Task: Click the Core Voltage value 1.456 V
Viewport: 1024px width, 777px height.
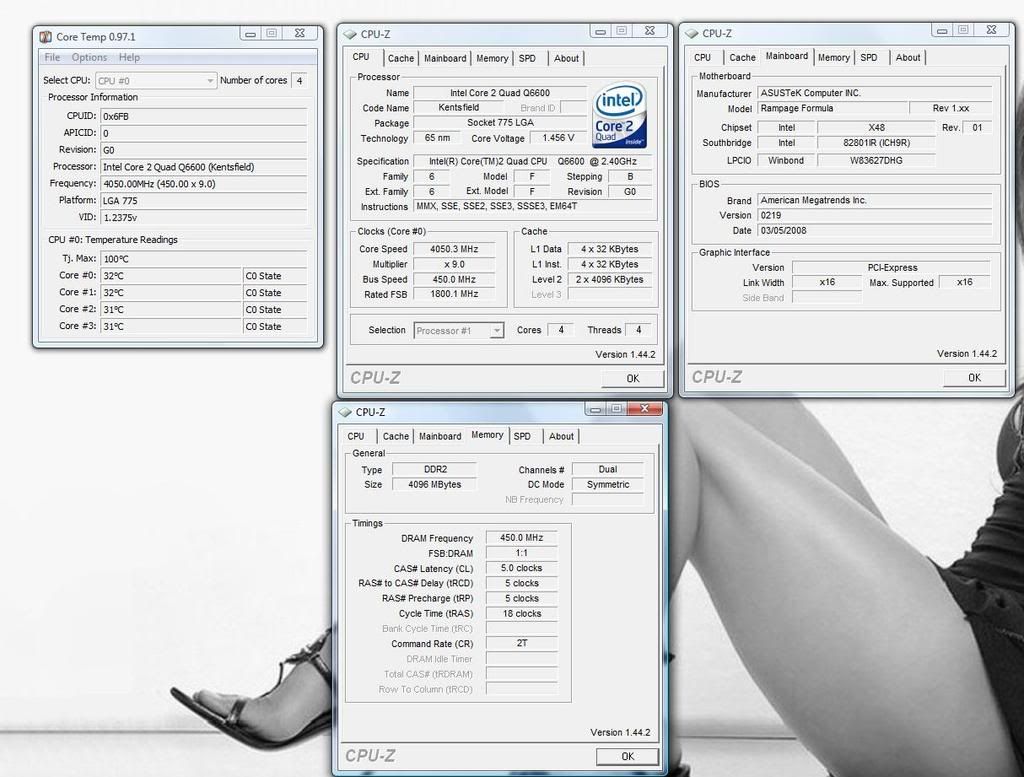Action: (x=558, y=138)
